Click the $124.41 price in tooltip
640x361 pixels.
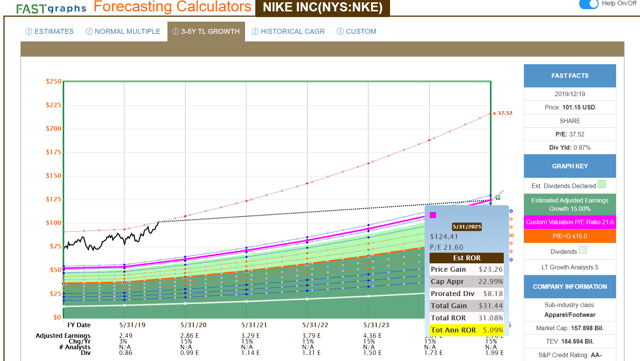[444, 236]
